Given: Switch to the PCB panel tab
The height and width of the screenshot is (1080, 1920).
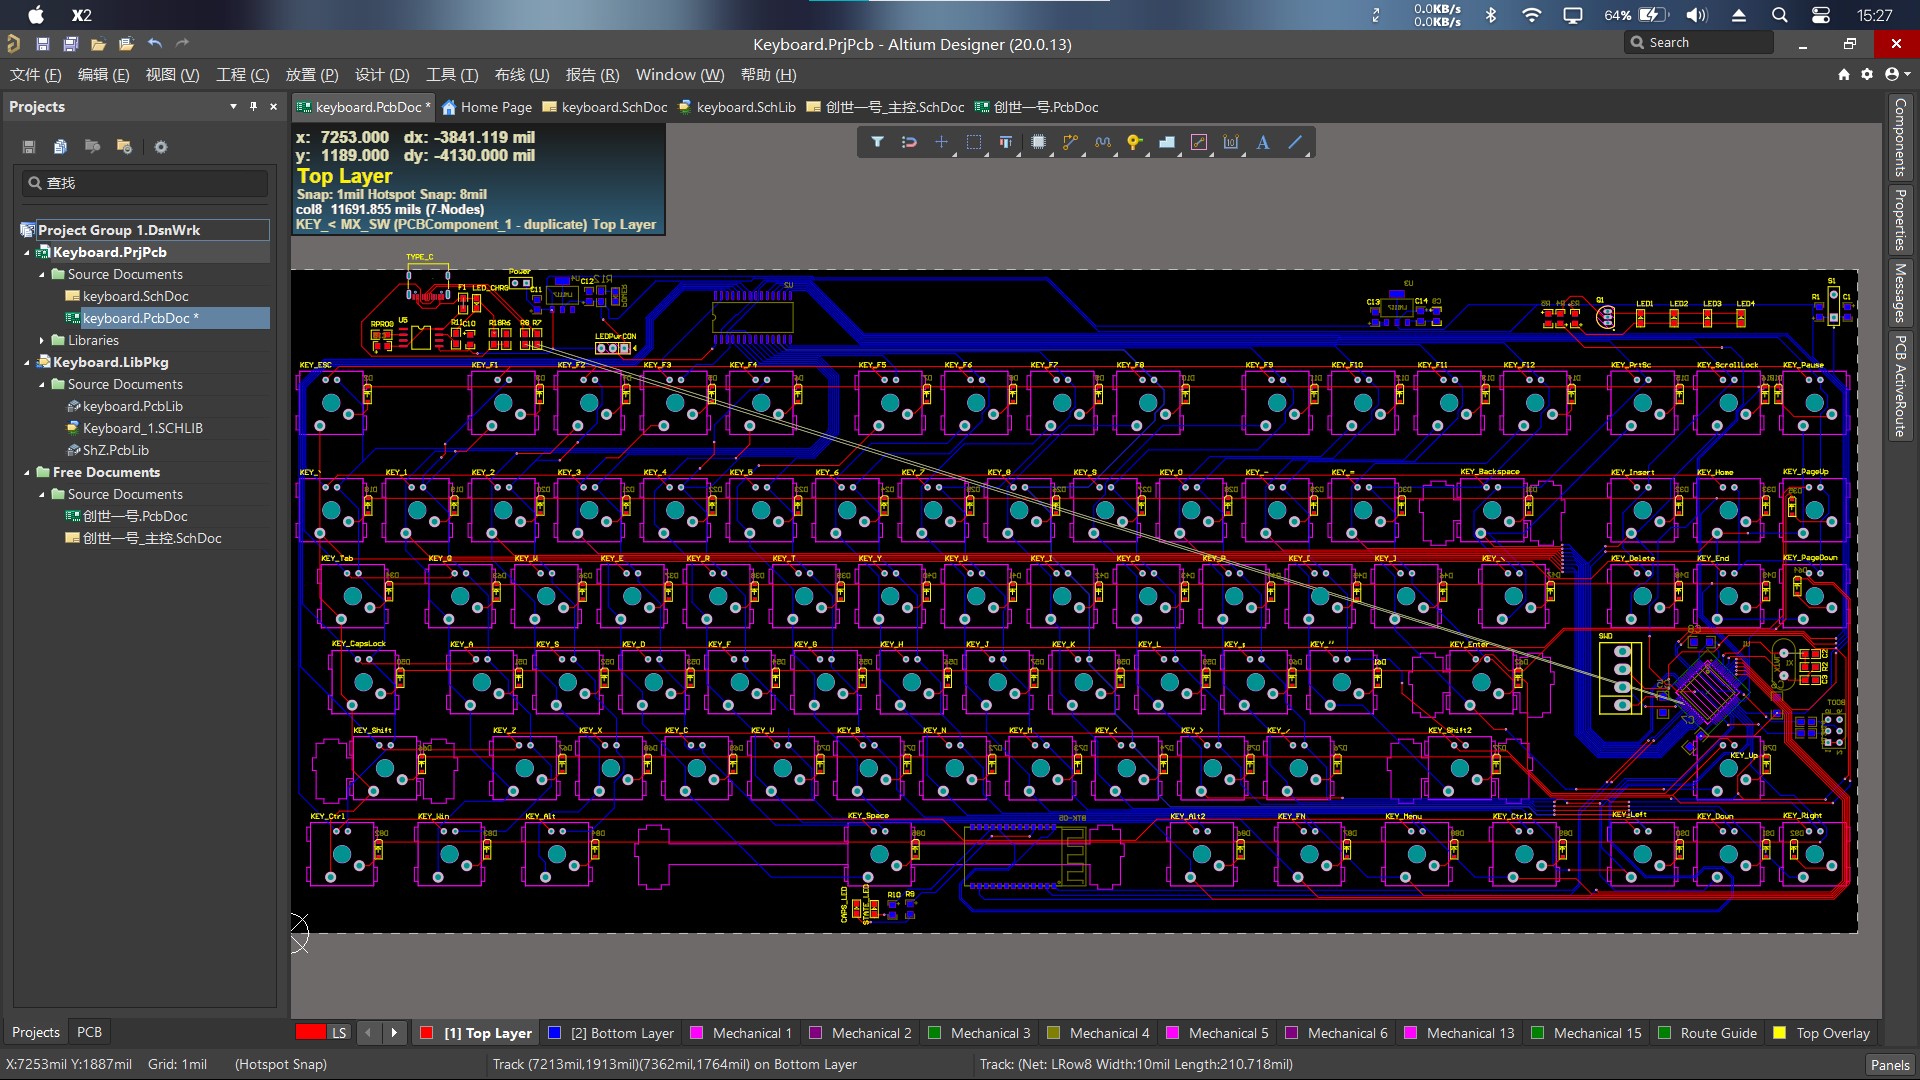Looking at the screenshot, I should click(x=89, y=1032).
